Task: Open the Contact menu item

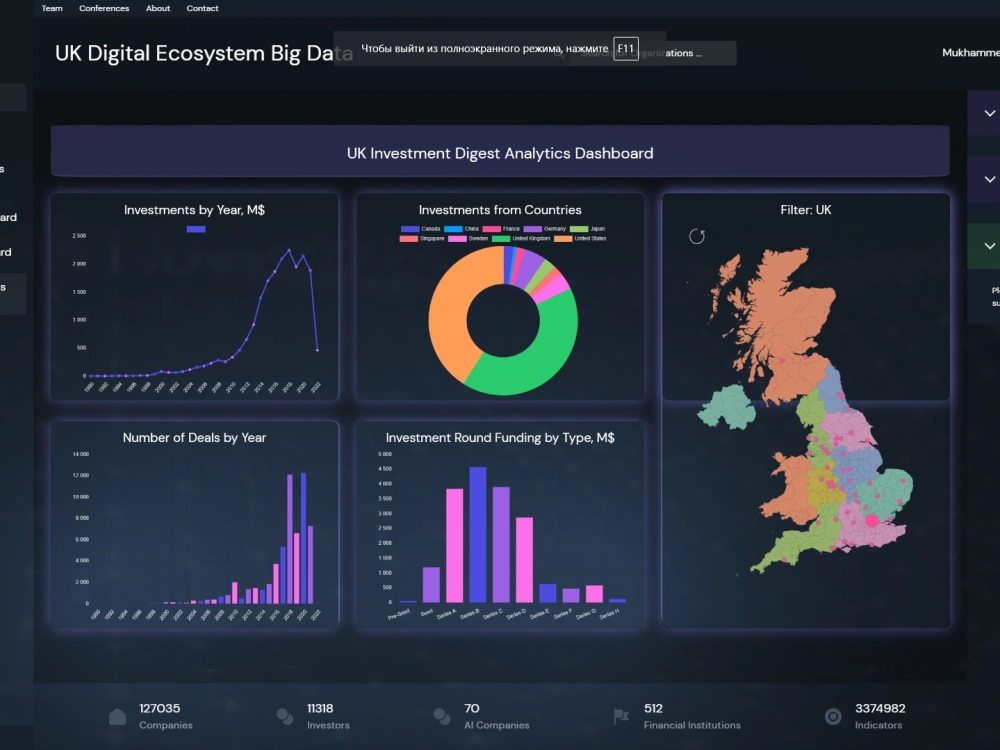Action: coord(202,8)
